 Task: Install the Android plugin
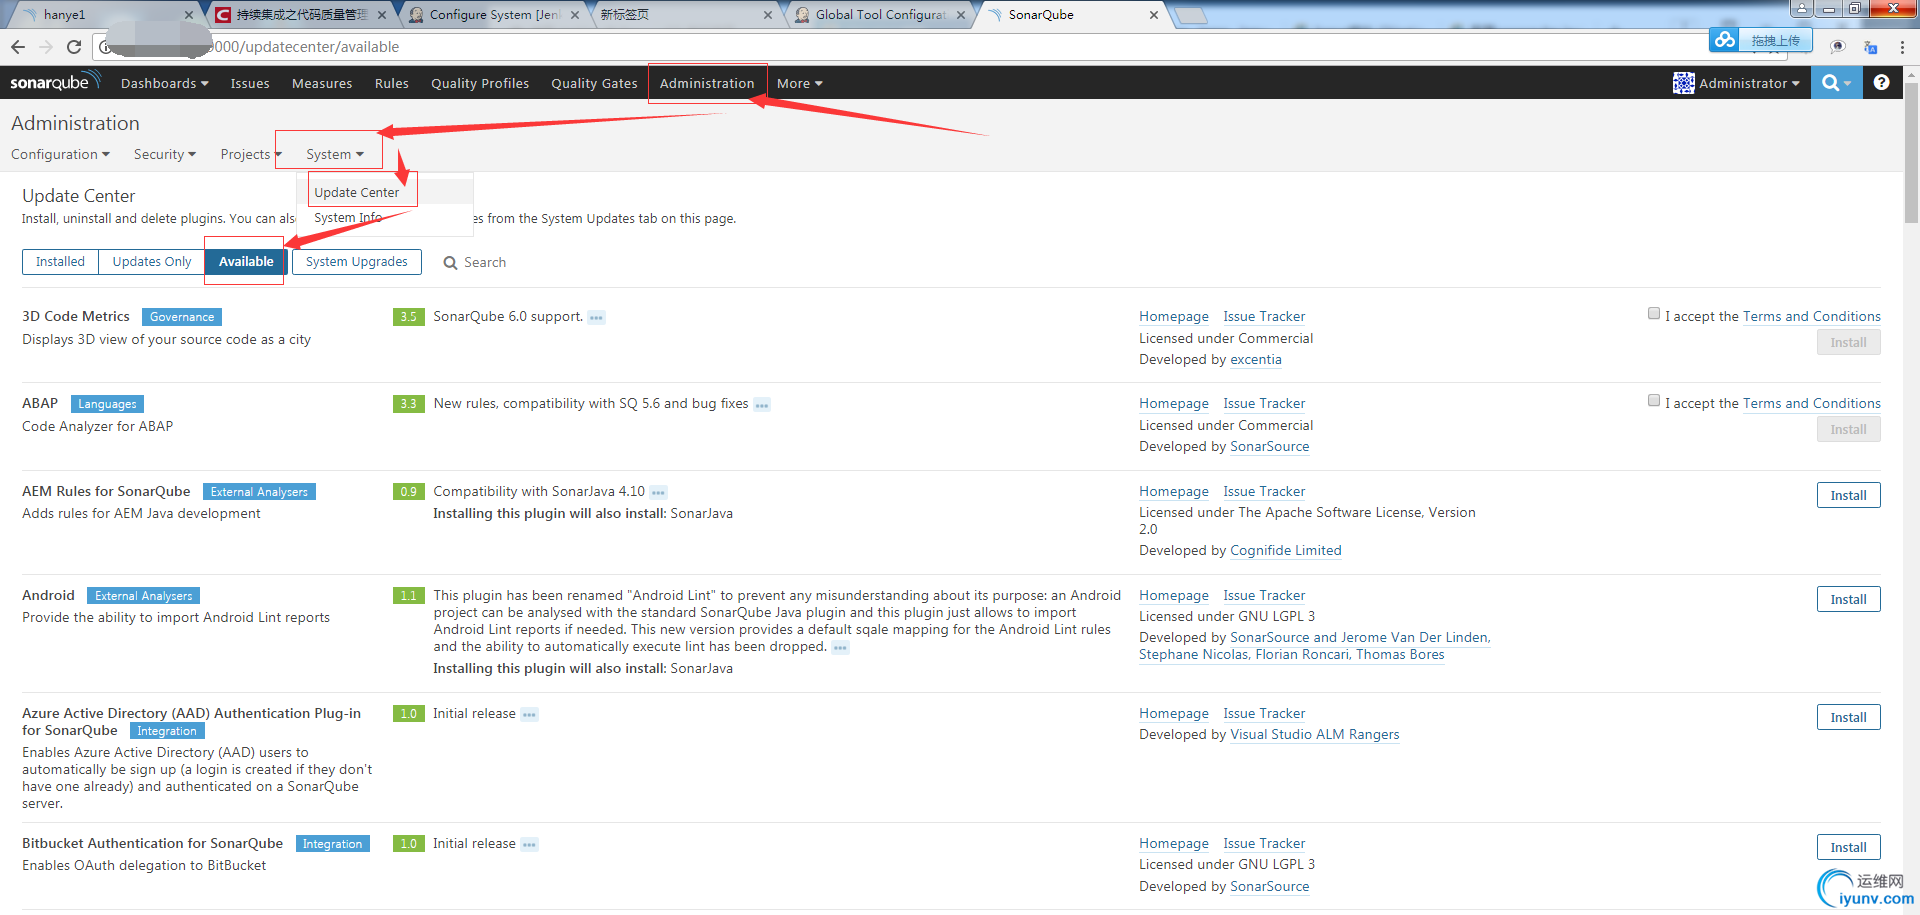tap(1848, 599)
